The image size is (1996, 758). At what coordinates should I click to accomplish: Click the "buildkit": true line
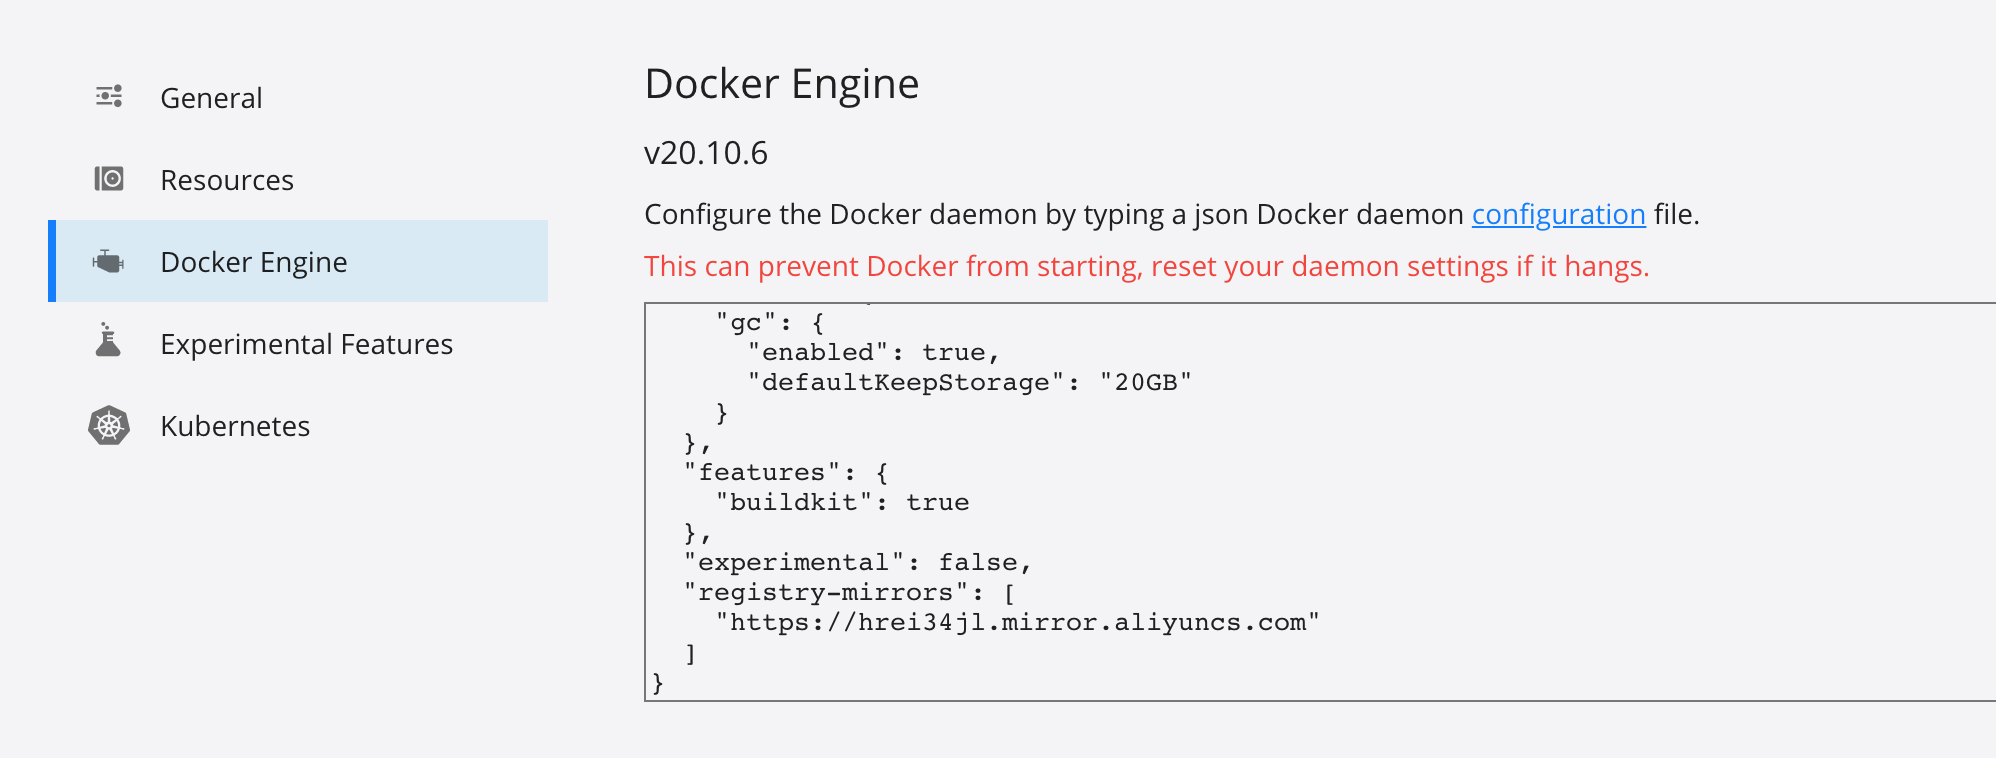point(842,503)
